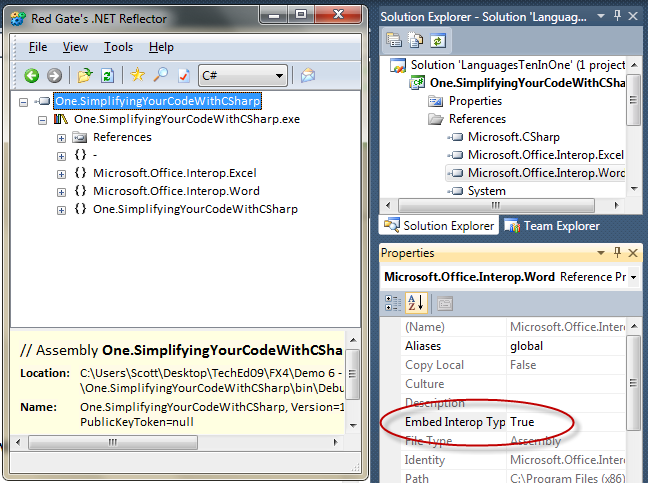The width and height of the screenshot is (648, 483).
Task: Select Microsoft.CSharp reference
Action: coord(514,137)
